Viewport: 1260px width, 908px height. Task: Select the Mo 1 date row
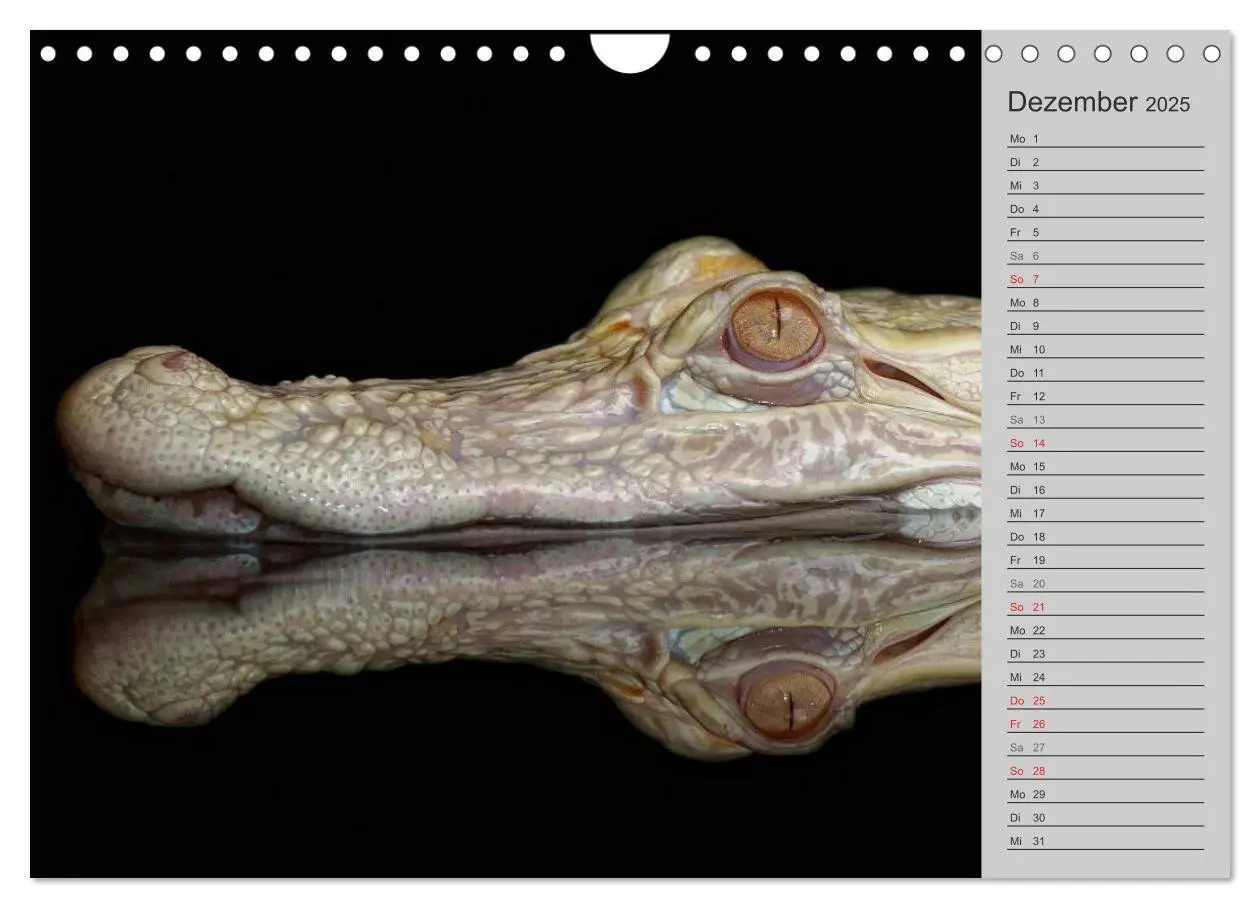(x=1106, y=139)
